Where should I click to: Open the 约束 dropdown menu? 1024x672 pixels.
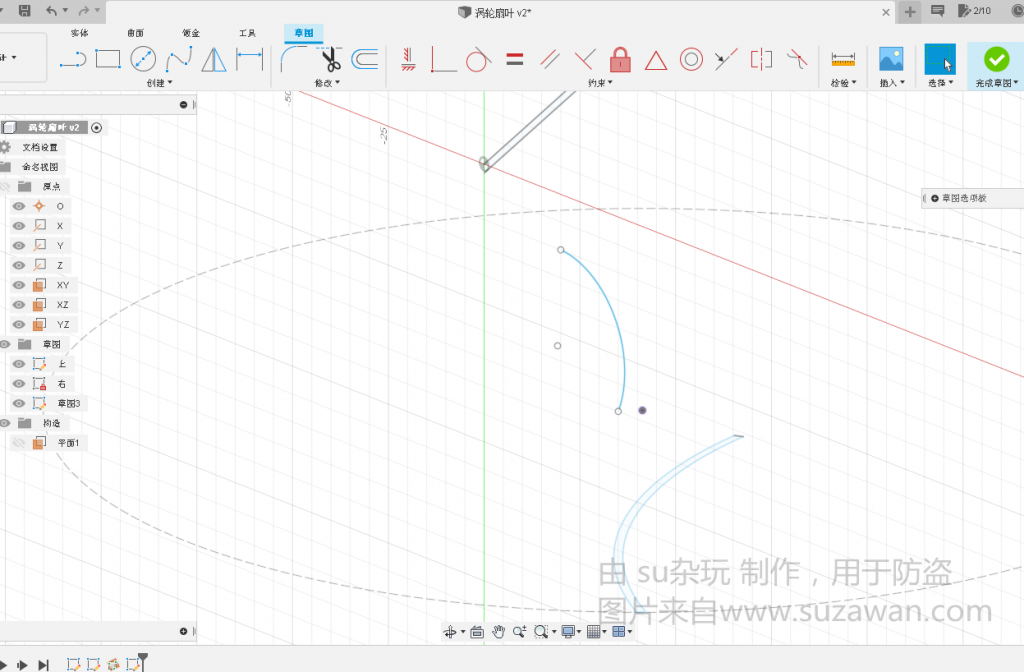point(600,83)
